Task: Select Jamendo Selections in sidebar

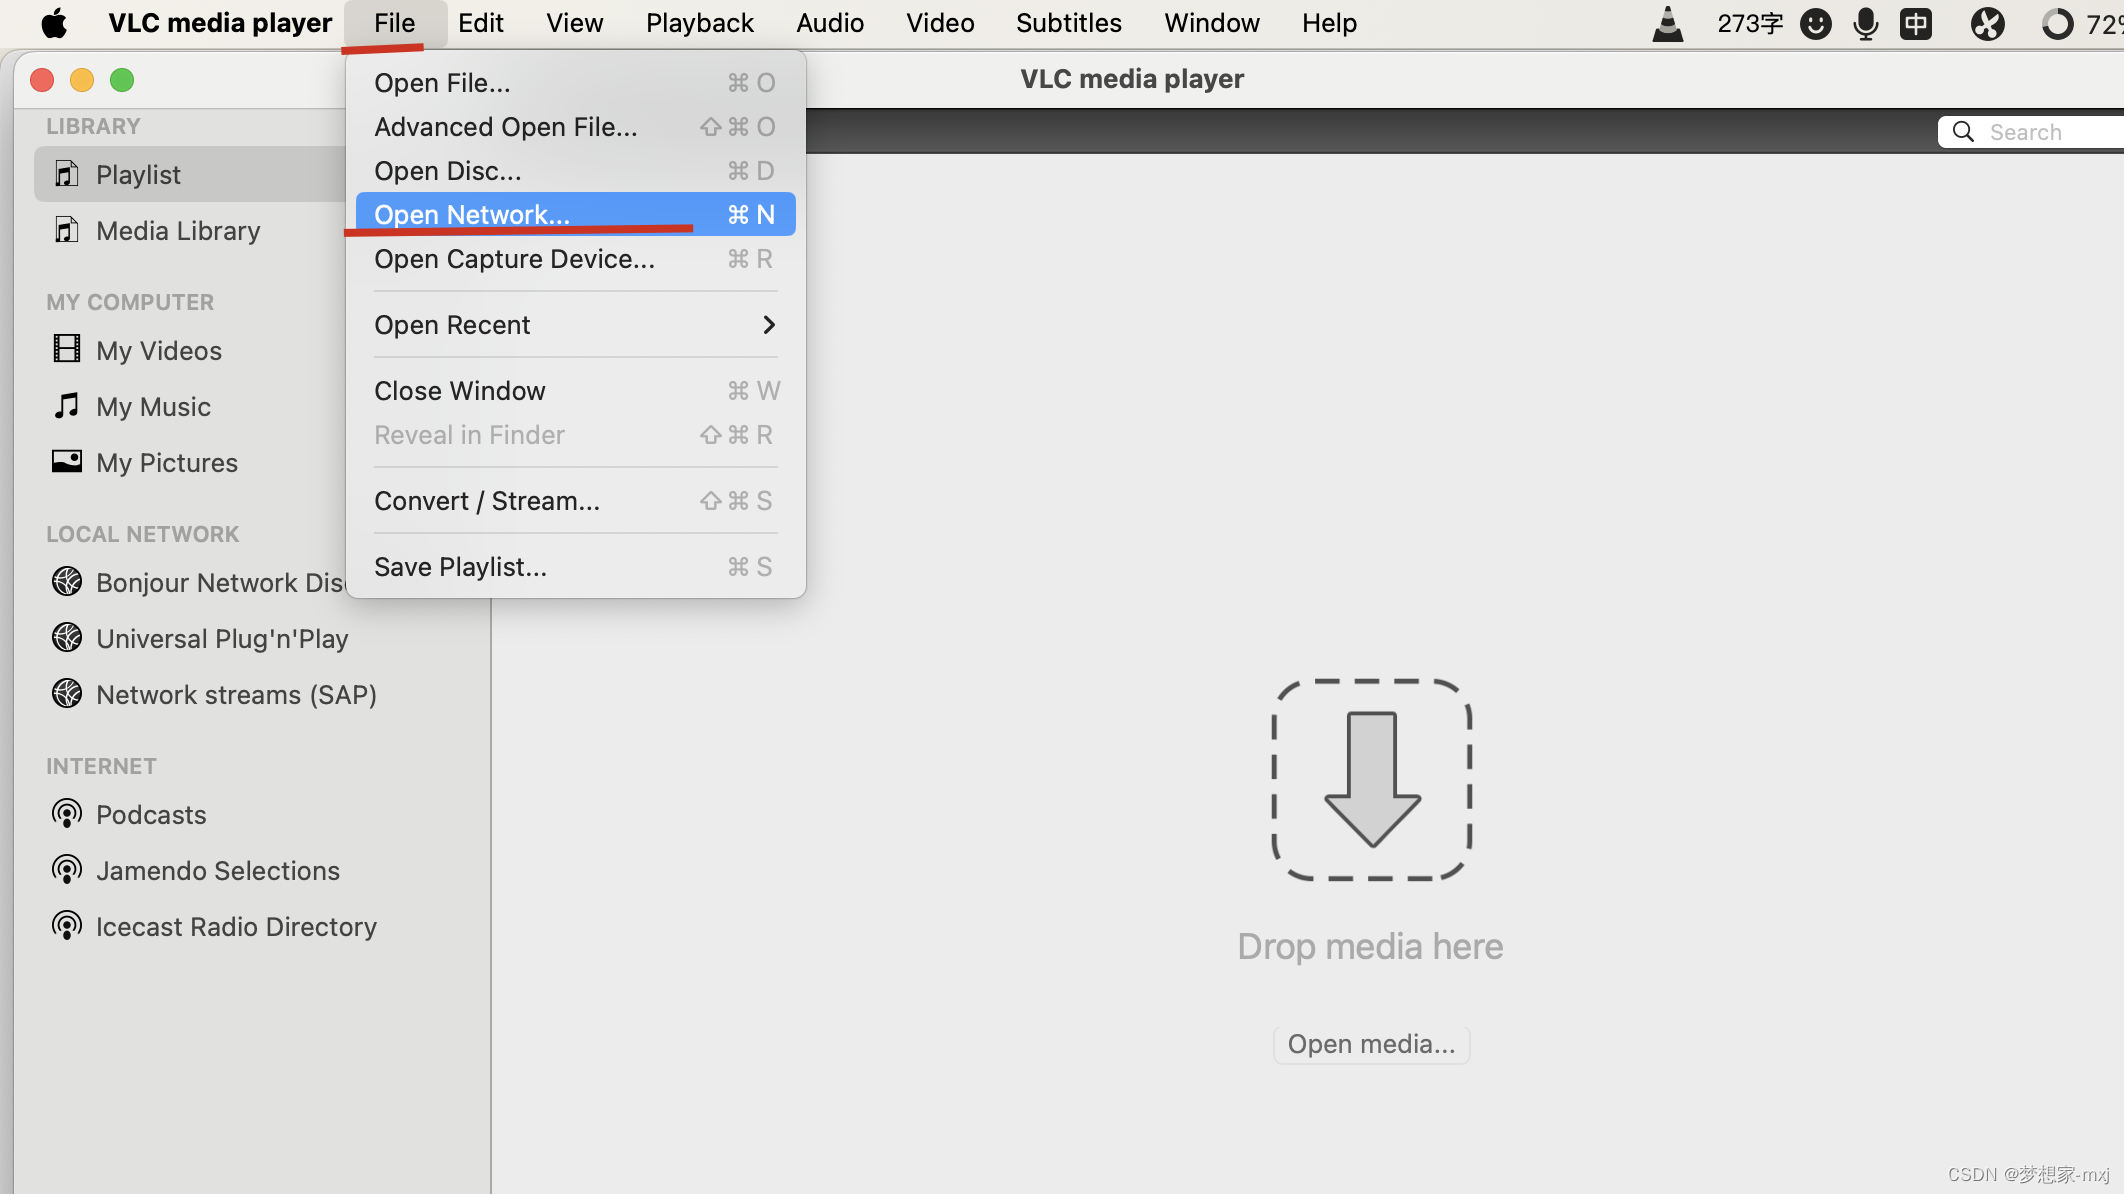Action: coord(218,871)
